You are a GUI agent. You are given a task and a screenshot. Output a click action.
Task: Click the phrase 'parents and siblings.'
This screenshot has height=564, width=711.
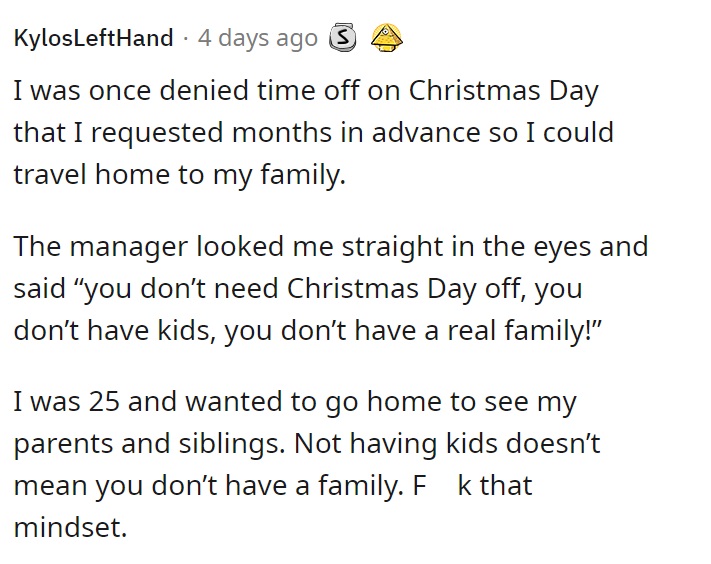(150, 444)
